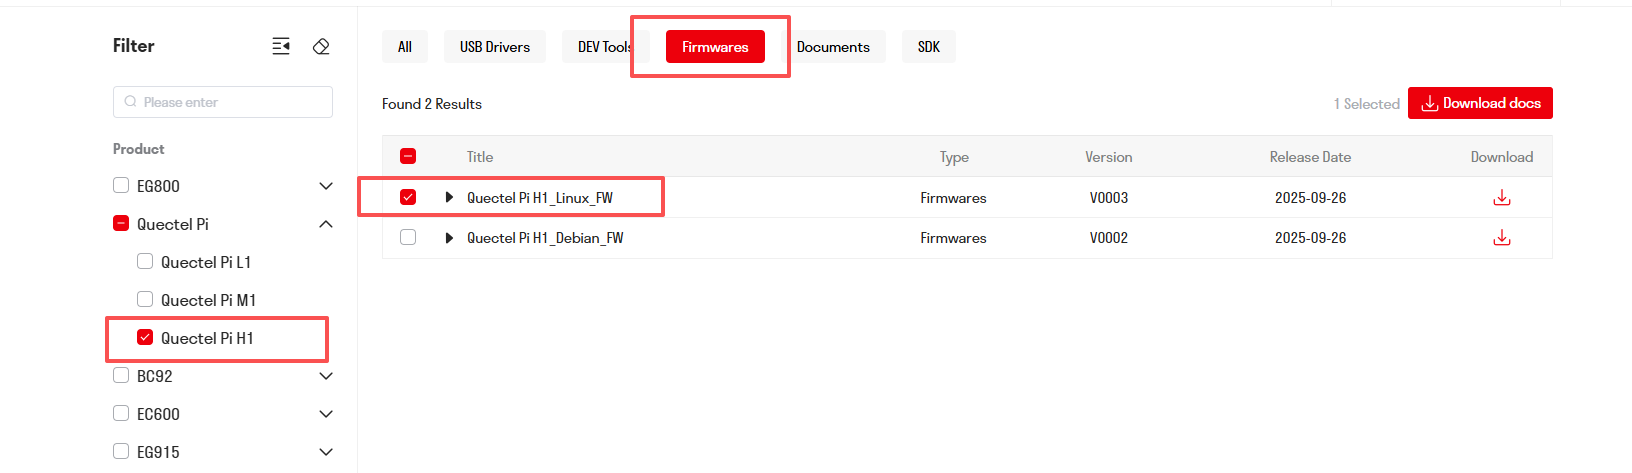Click the collapse filter panel icon
1632x473 pixels.
point(281,46)
